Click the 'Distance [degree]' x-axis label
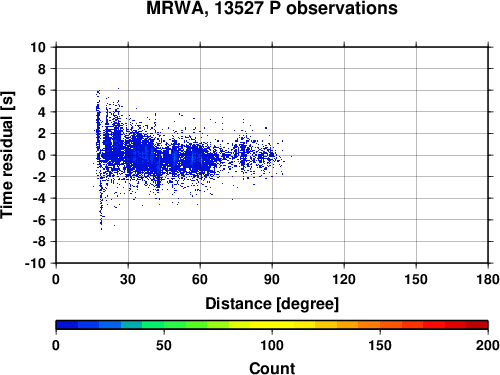Viewport: 500px width, 375px height. click(272, 304)
